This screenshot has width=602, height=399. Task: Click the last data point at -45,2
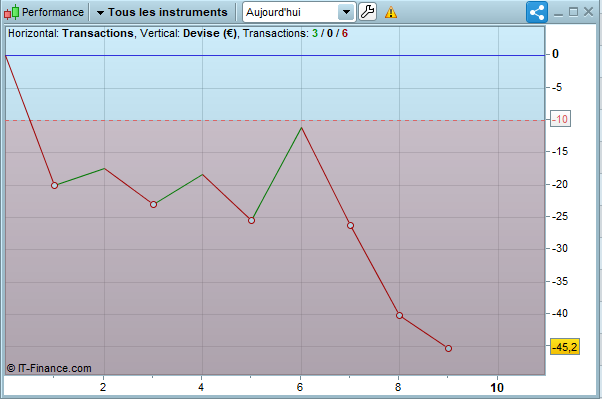(448, 348)
